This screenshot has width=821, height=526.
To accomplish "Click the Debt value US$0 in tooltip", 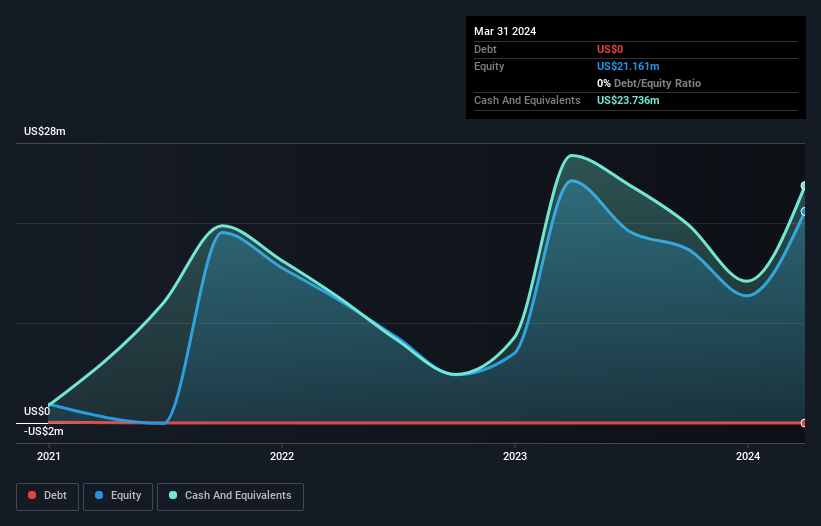I will pos(610,49).
